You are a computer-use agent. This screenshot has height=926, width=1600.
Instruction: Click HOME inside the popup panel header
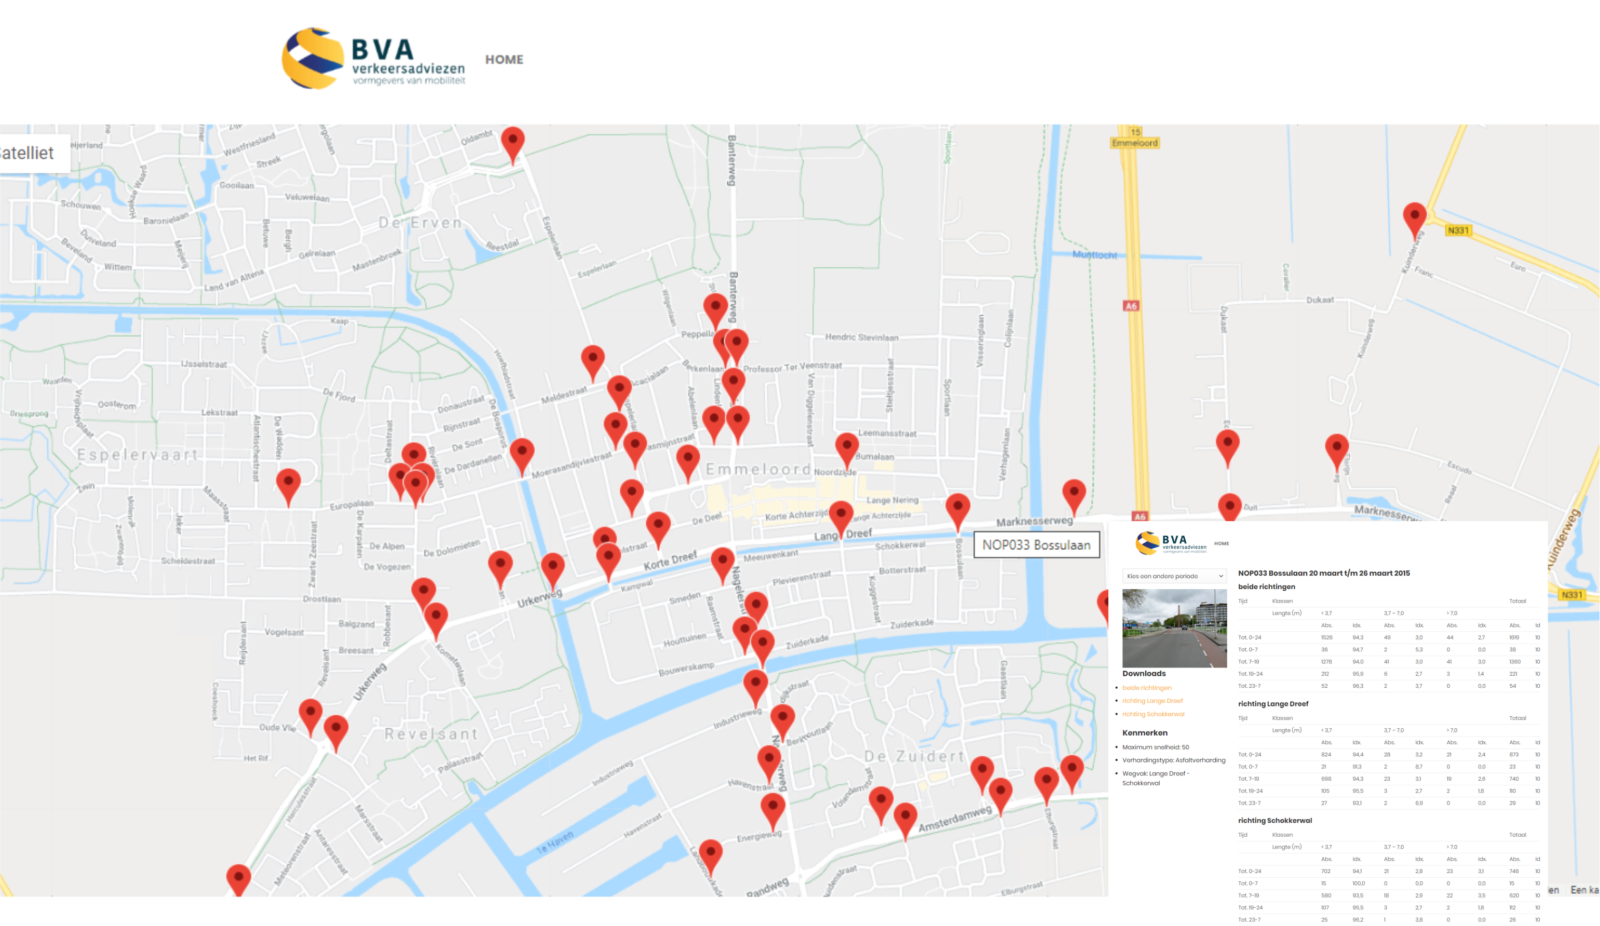[x=1221, y=544]
